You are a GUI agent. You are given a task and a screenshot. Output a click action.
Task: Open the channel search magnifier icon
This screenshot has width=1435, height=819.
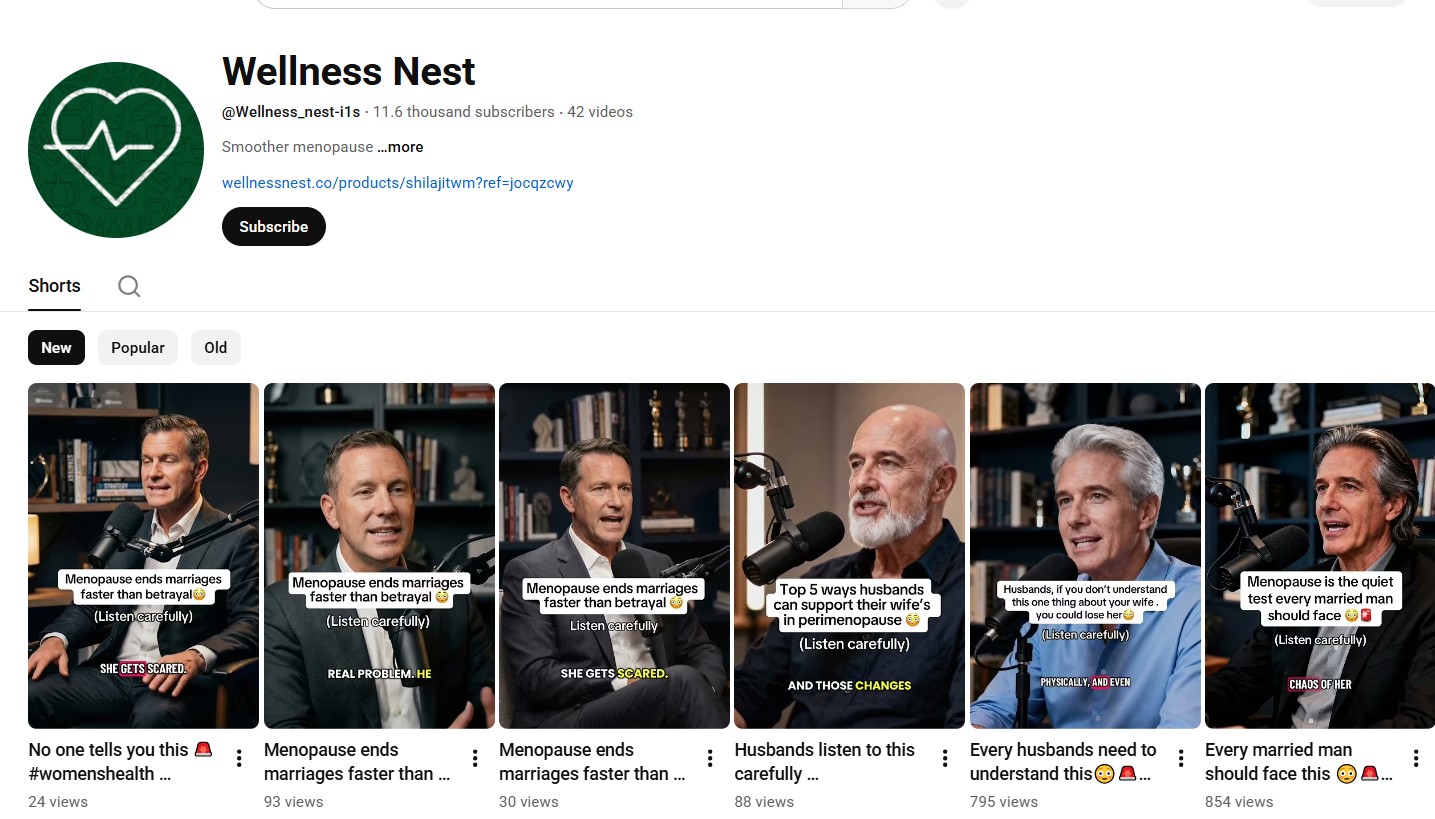(129, 286)
